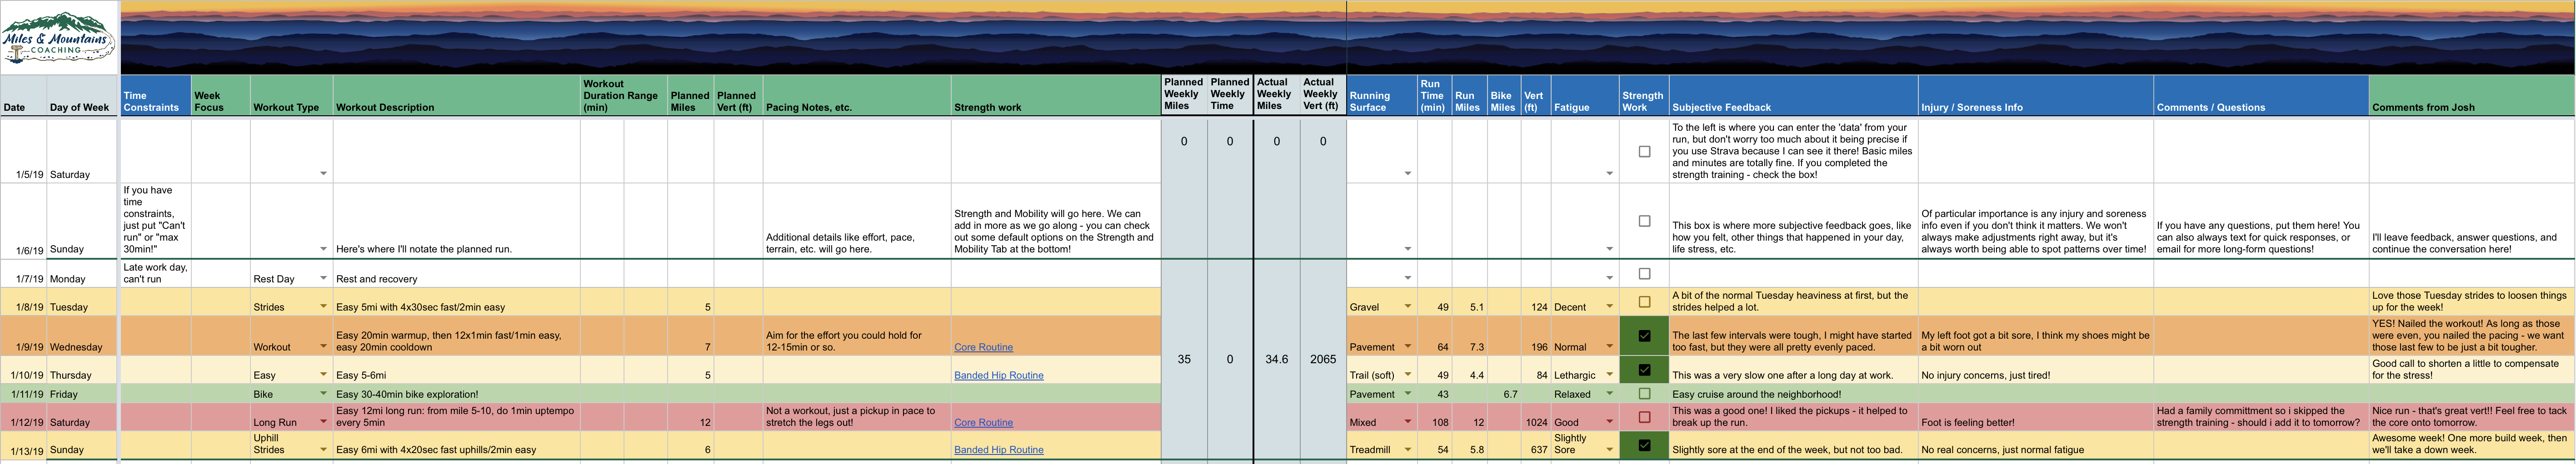Screen dimensions: 2576x464
Task: Click the Comments / Questions header cell
Action: point(2261,96)
